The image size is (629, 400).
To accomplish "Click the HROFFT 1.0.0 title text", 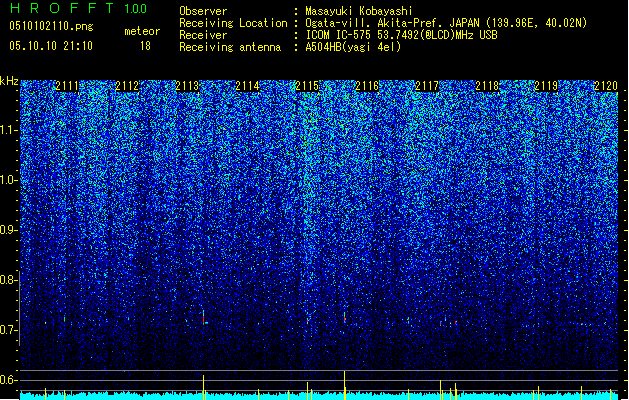I will pos(79,8).
